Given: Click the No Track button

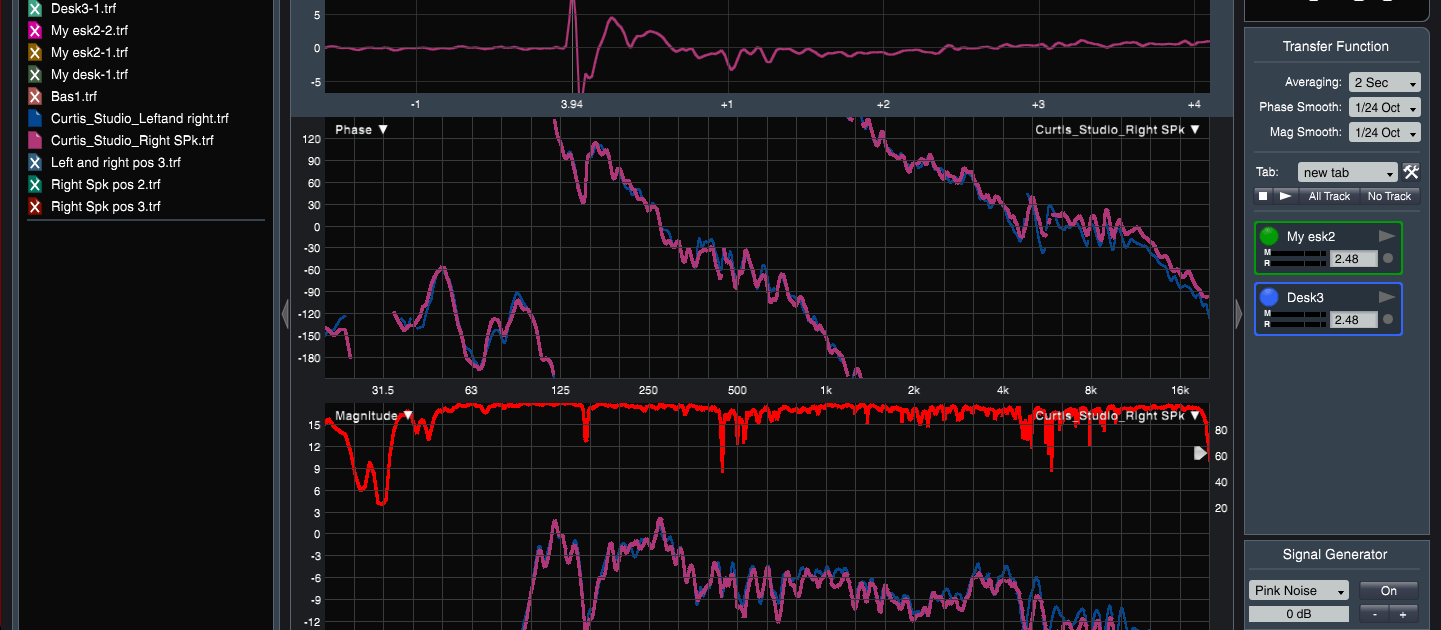Looking at the screenshot, I should (x=1389, y=196).
